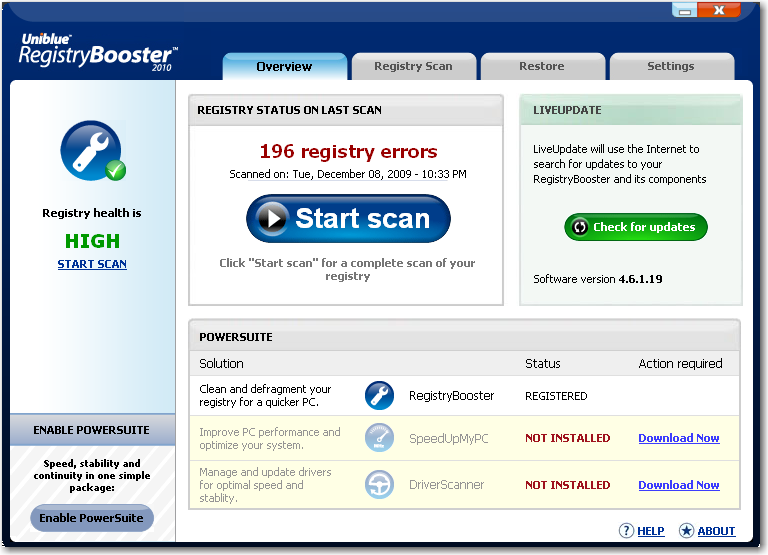Image resolution: width=768 pixels, height=555 pixels.
Task: Click NOT INSTALLED status for SpeedUpMyPC
Action: tap(568, 438)
